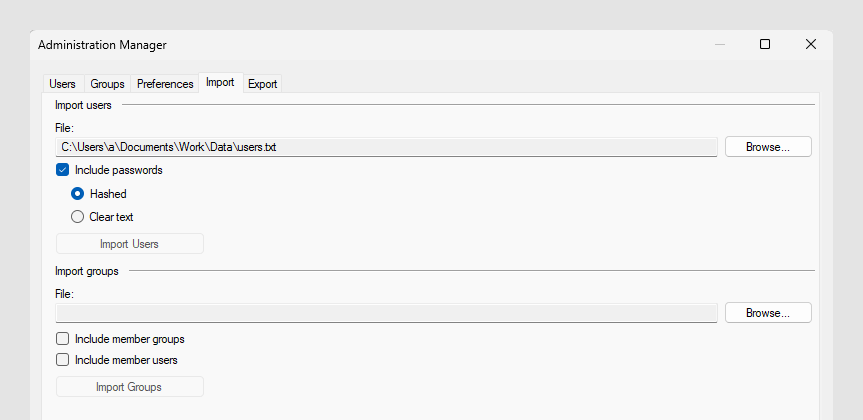Go to the Preferences tab

coord(165,84)
